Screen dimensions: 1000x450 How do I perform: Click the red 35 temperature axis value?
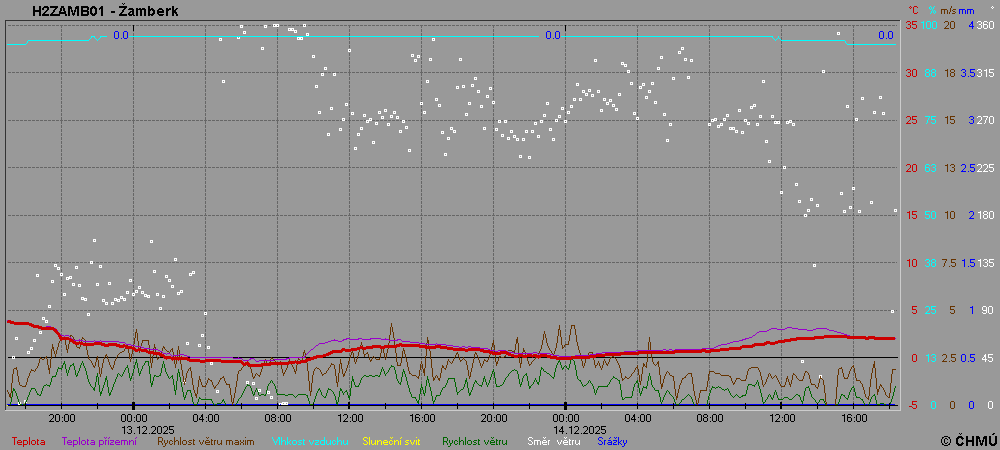tap(911, 25)
